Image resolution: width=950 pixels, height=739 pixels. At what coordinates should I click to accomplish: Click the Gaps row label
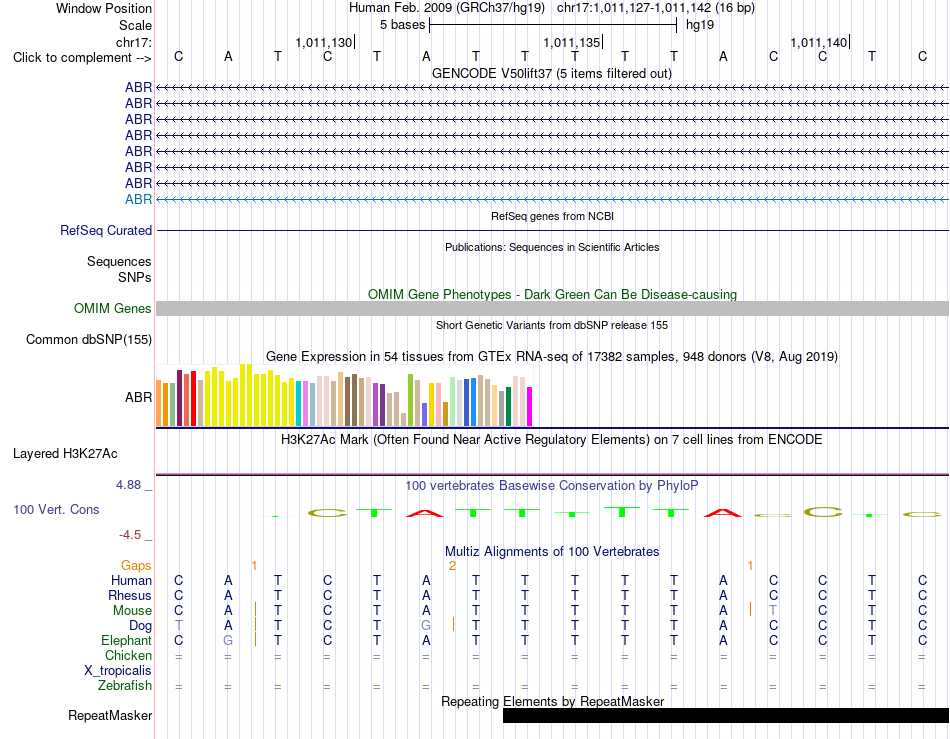[136, 565]
